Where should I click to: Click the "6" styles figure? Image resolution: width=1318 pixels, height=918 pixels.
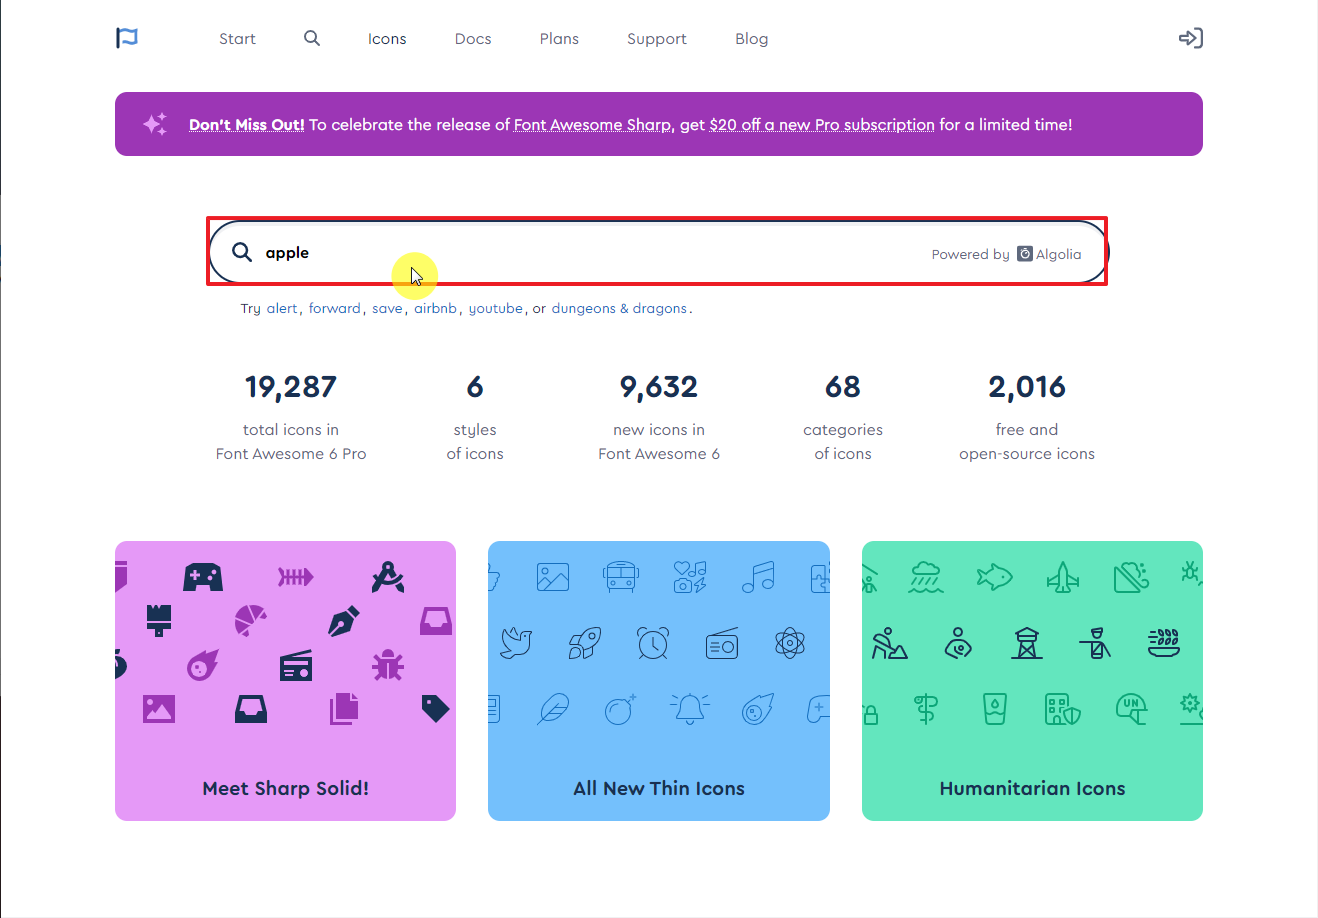(475, 387)
